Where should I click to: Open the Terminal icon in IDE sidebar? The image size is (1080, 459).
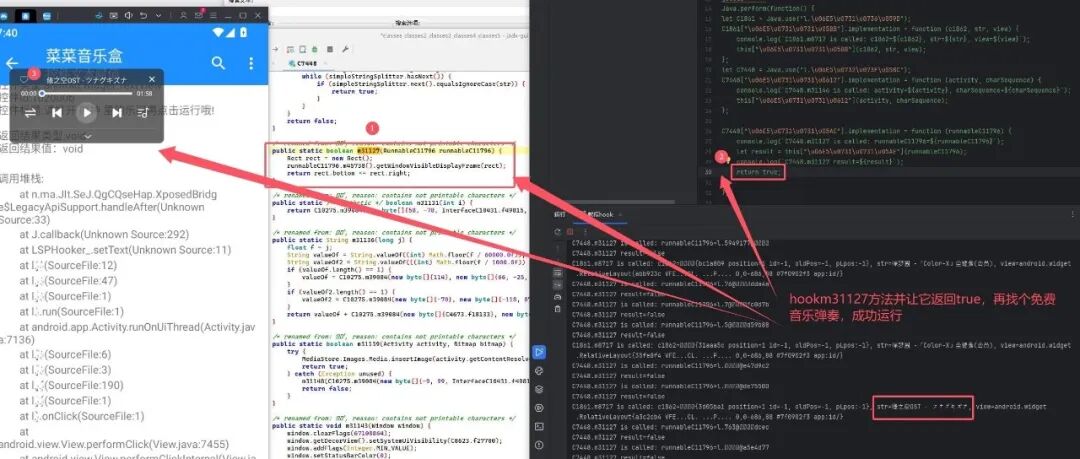click(x=539, y=427)
